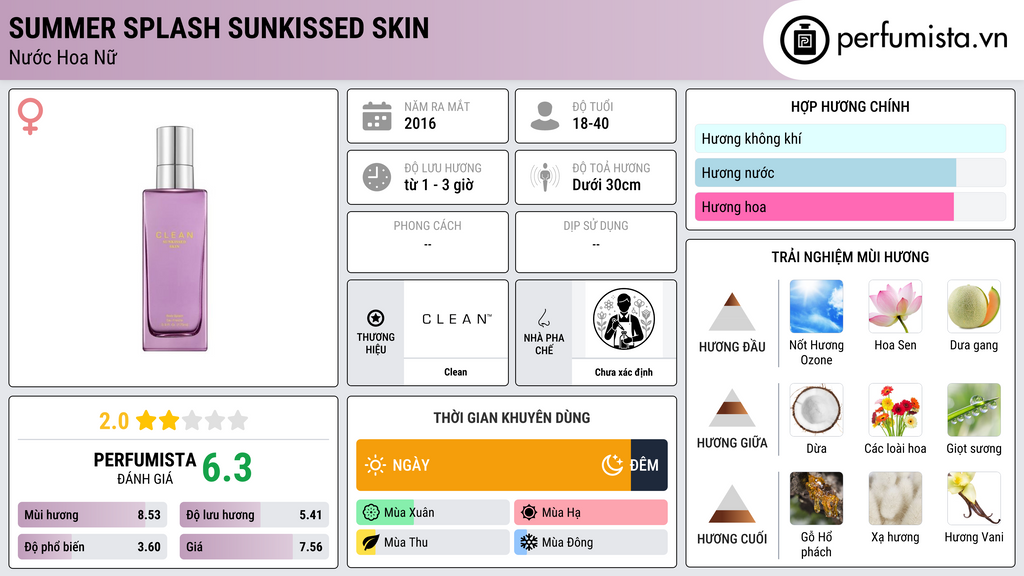Click the Hương đầu pyramid icon
1024x576 pixels.
click(732, 312)
